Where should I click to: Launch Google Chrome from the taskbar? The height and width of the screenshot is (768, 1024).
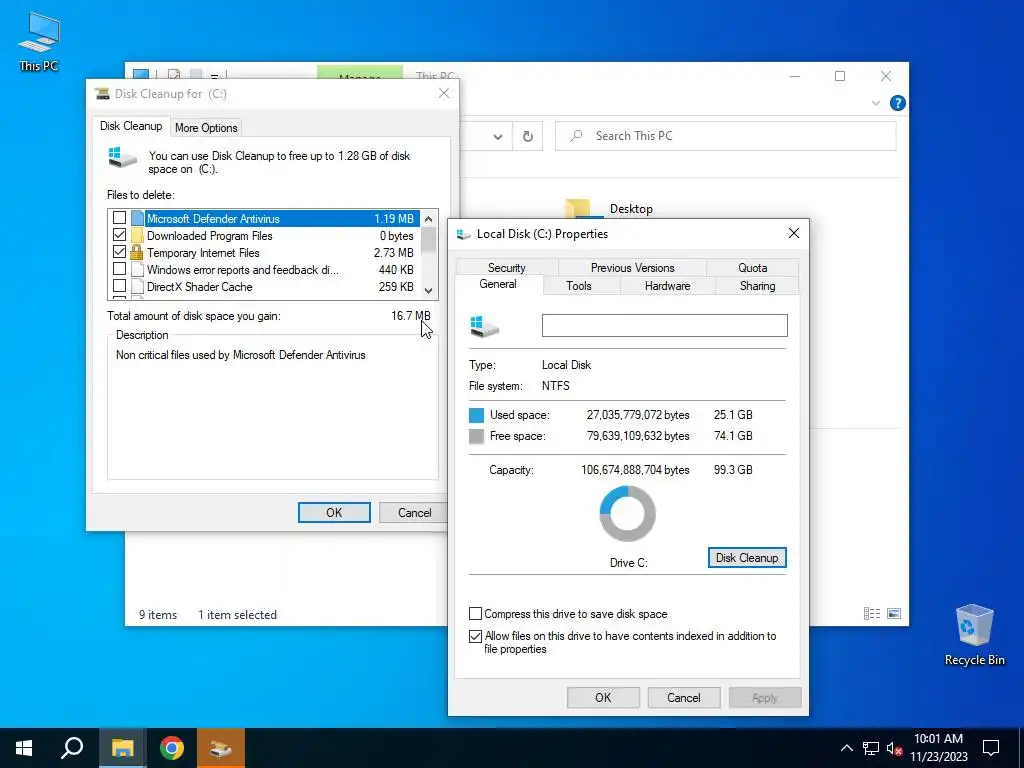[172, 748]
